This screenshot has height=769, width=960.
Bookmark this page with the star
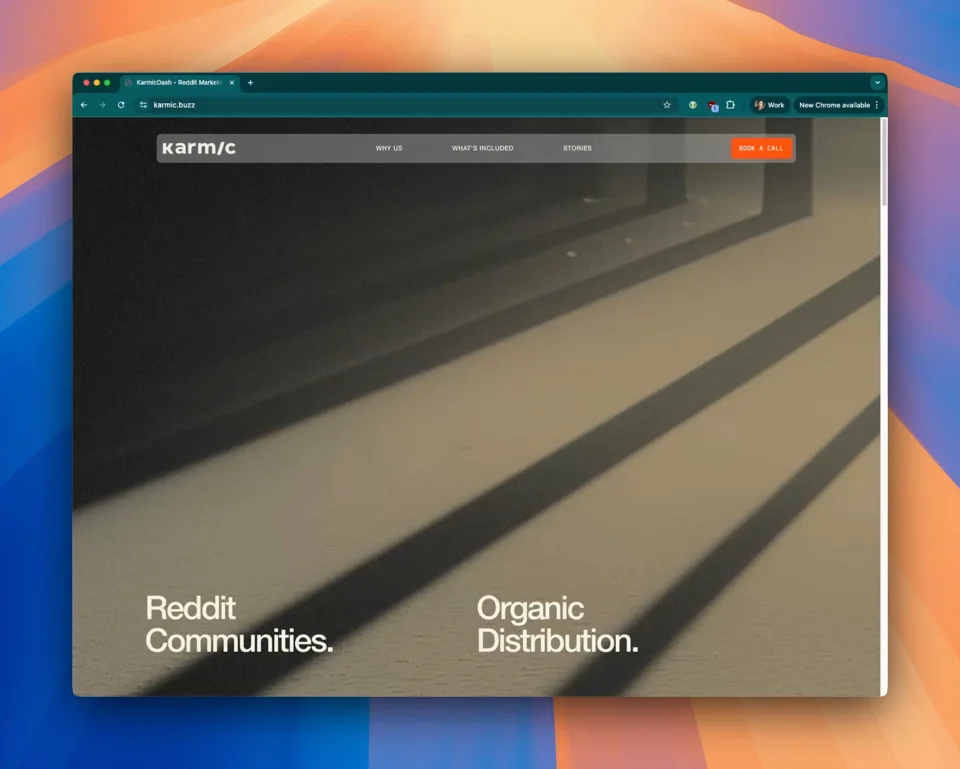667,105
